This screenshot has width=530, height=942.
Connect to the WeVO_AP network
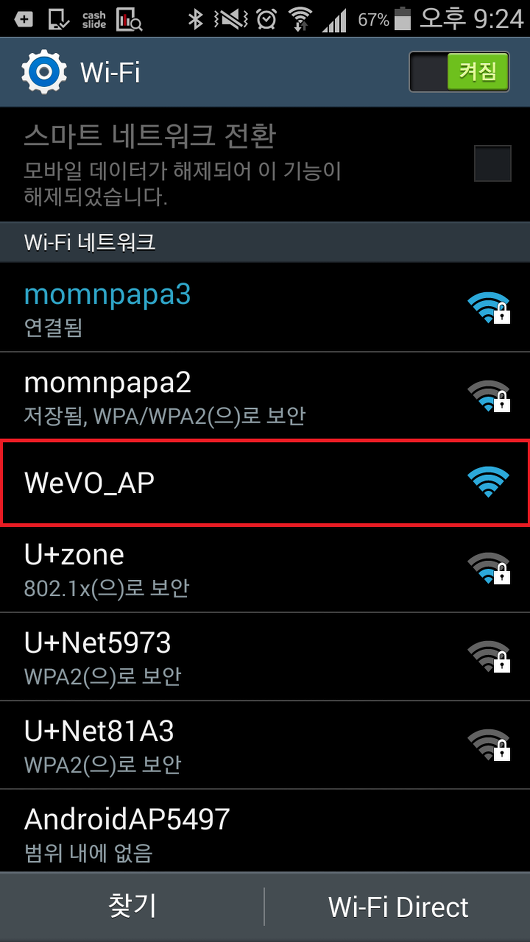pos(265,482)
